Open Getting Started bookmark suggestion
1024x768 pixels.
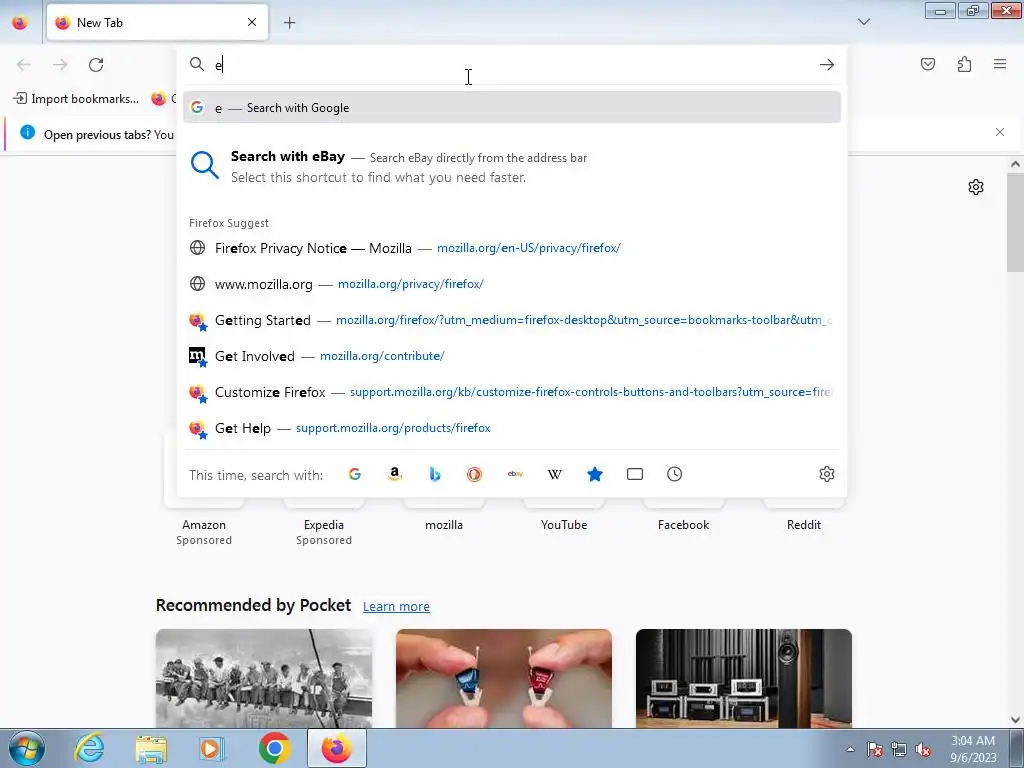pos(512,320)
